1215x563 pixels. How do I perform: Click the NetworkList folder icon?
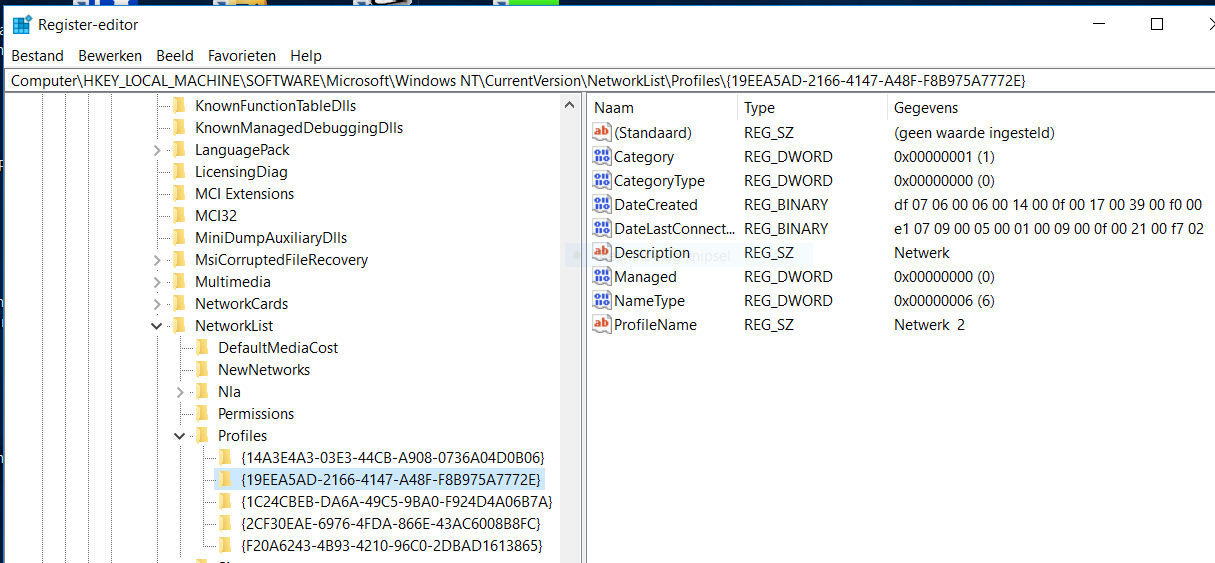(x=180, y=326)
